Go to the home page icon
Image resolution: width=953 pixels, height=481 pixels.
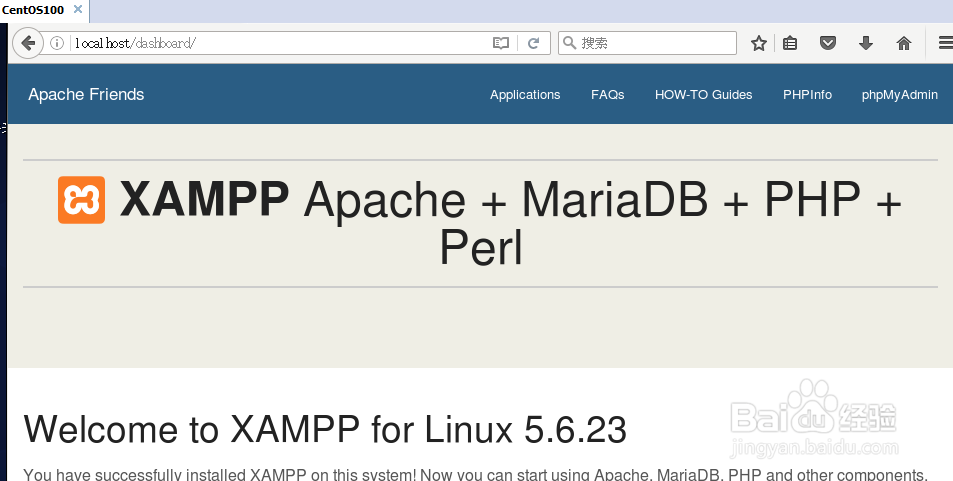click(x=904, y=43)
